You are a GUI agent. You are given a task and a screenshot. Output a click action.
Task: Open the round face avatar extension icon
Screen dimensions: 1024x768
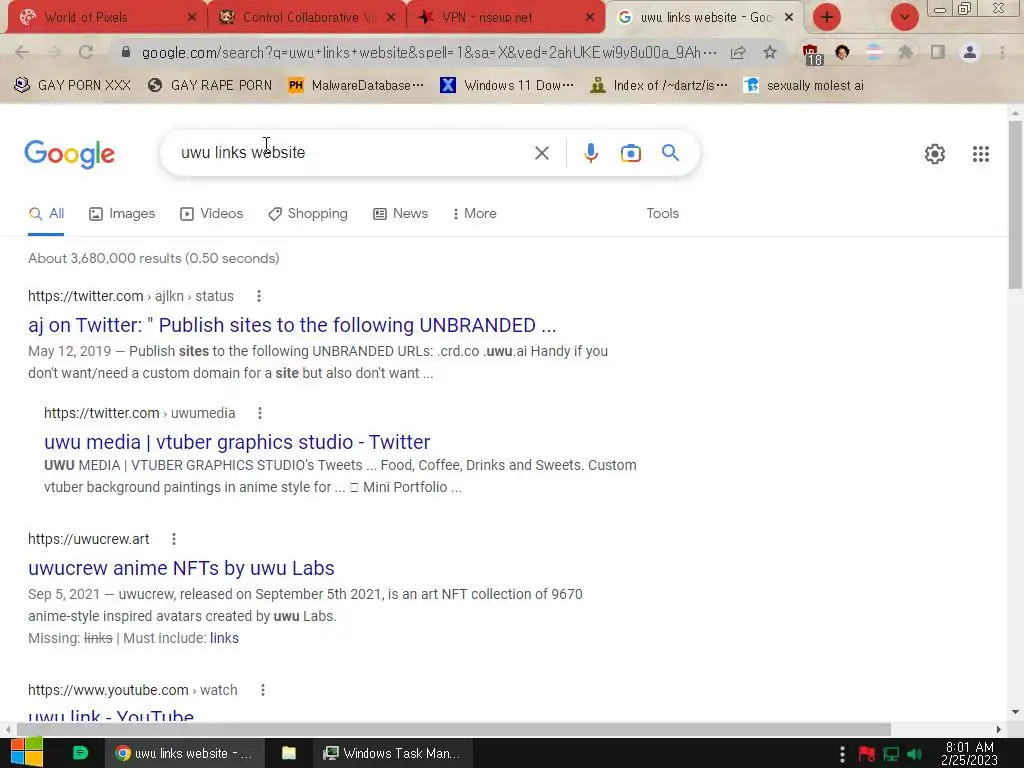tap(842, 52)
